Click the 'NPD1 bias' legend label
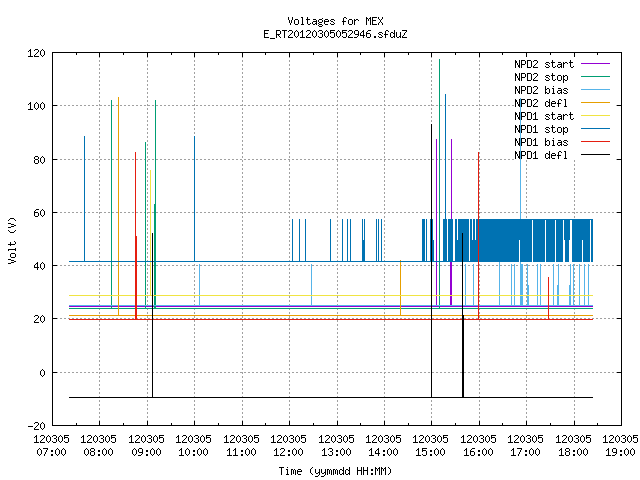This screenshot has width=640, height=480. click(541, 142)
